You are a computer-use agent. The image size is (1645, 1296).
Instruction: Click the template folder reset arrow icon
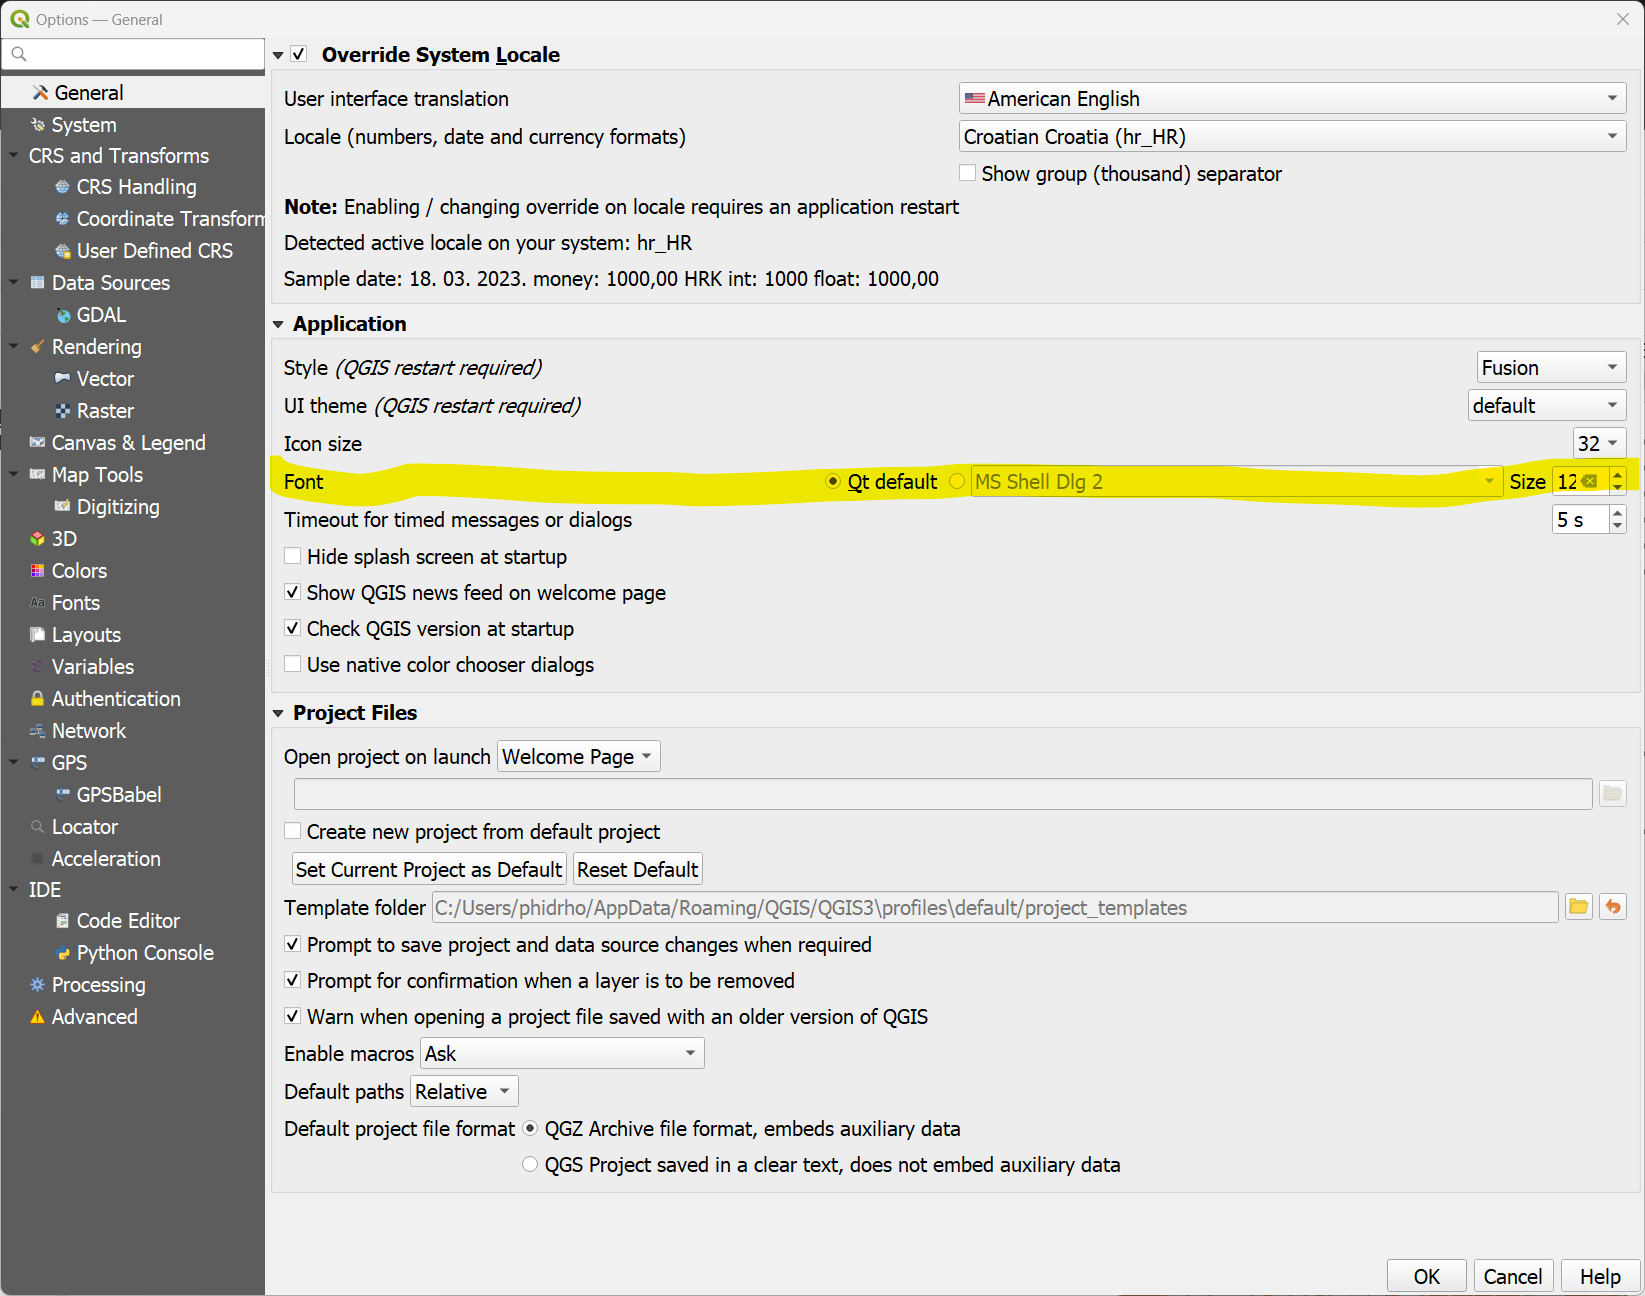pos(1613,907)
